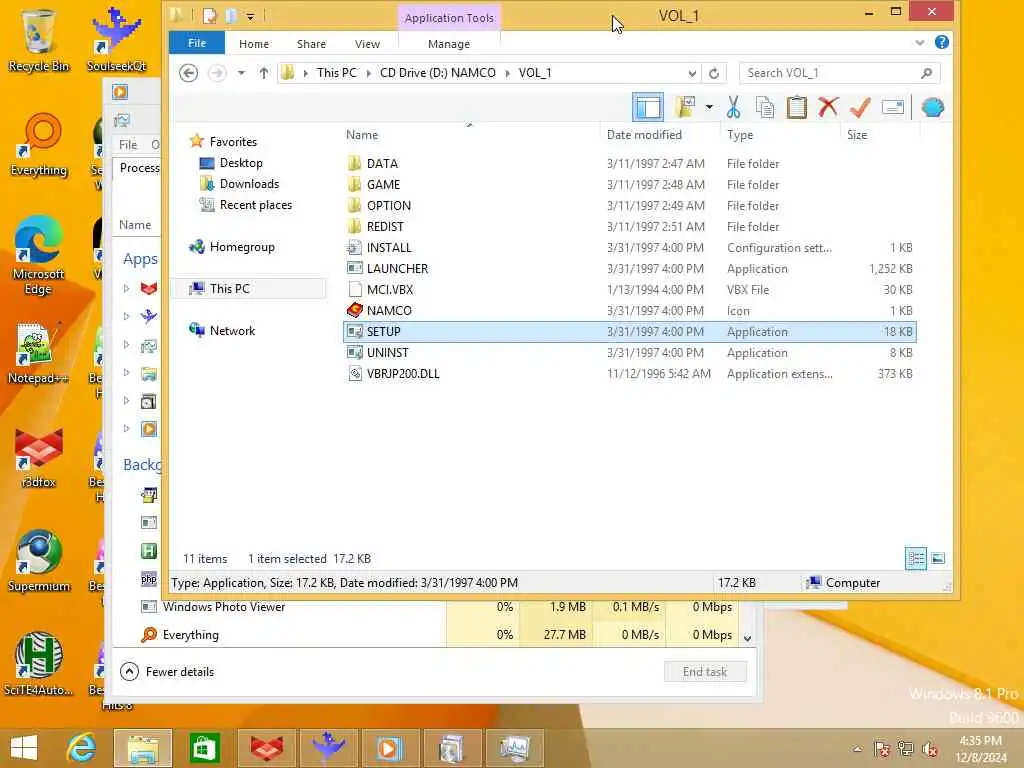
Task: Click Fewer details in Task Manager
Action: 168,671
